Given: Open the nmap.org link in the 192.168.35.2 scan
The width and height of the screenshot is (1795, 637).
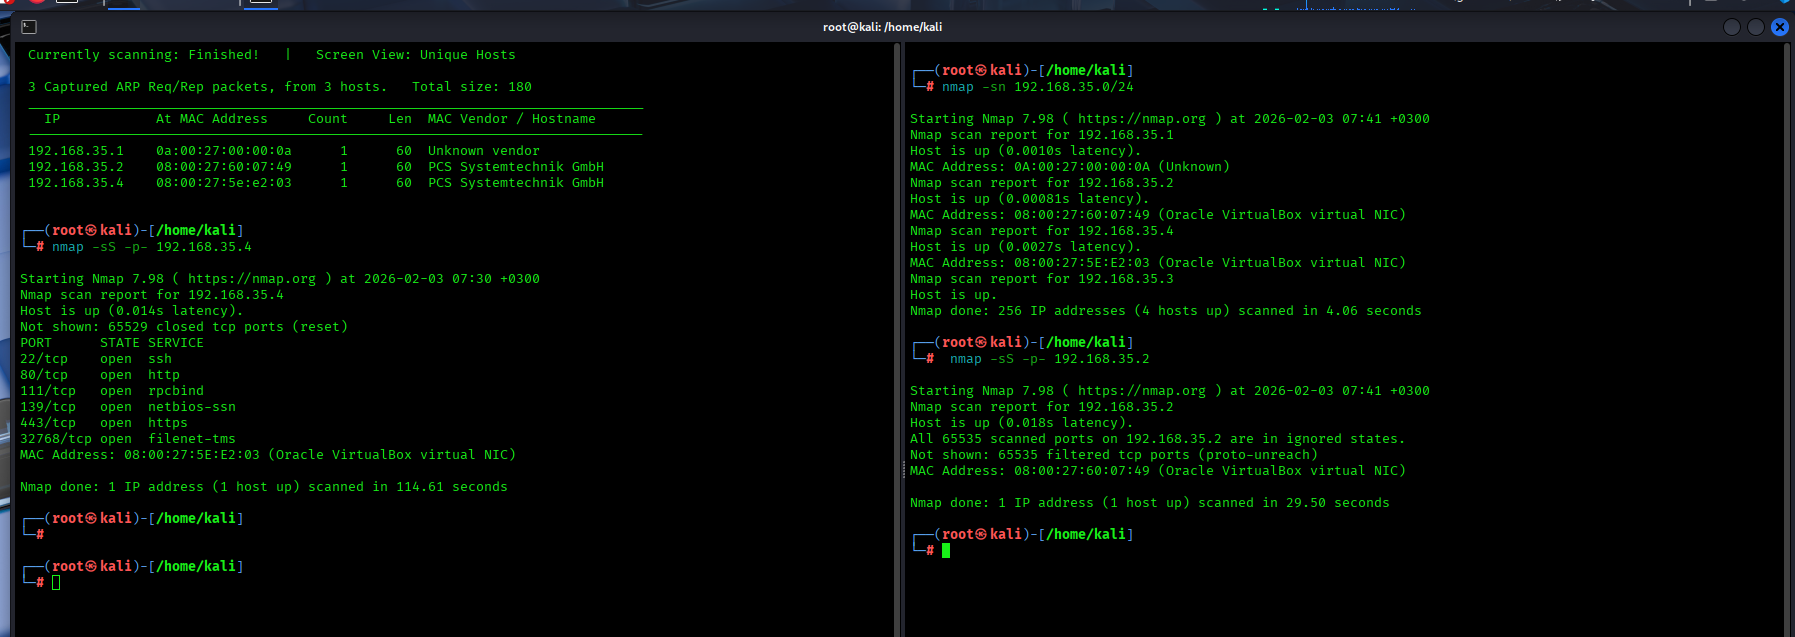Looking at the screenshot, I should coord(1142,391).
